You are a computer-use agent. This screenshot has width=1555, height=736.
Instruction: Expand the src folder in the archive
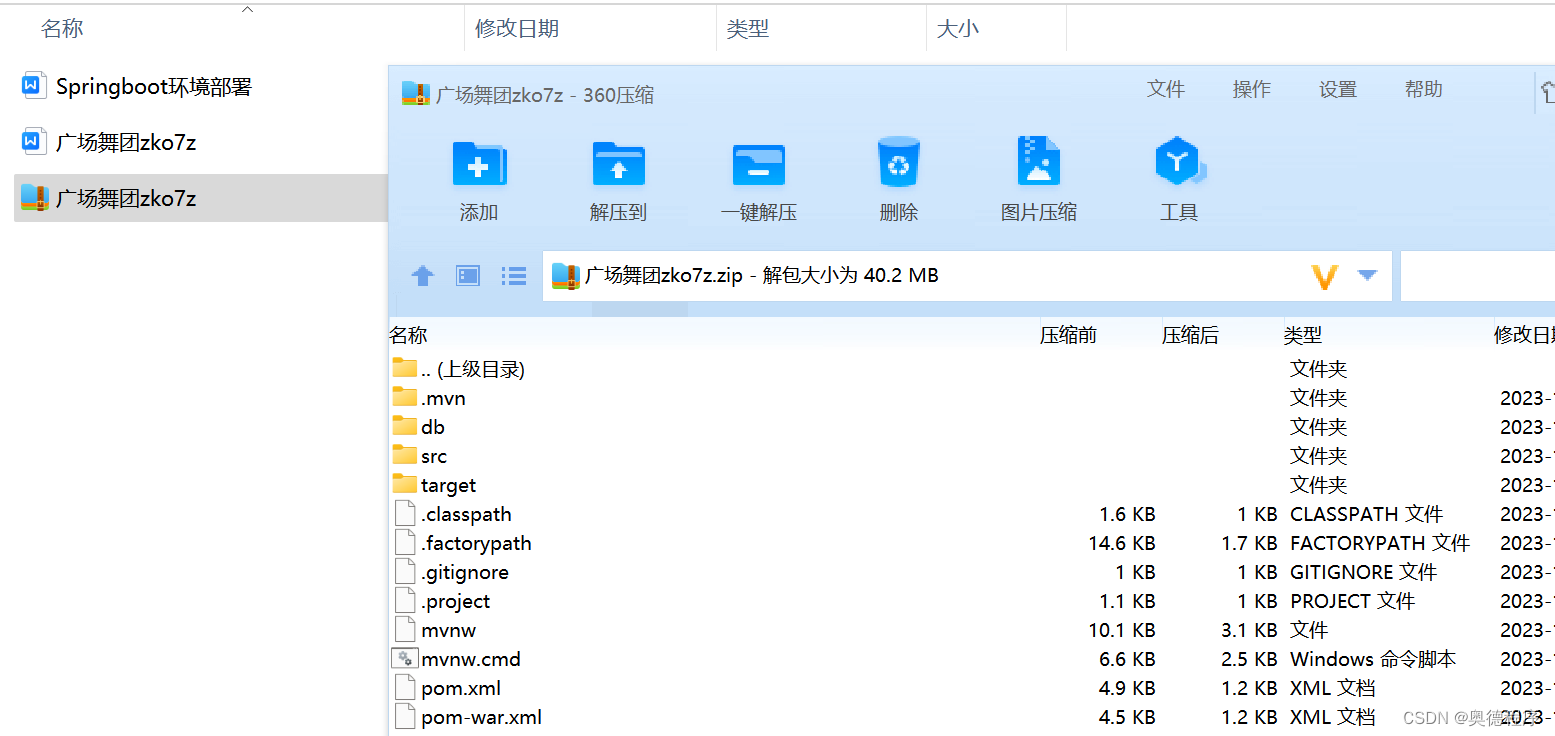click(432, 455)
